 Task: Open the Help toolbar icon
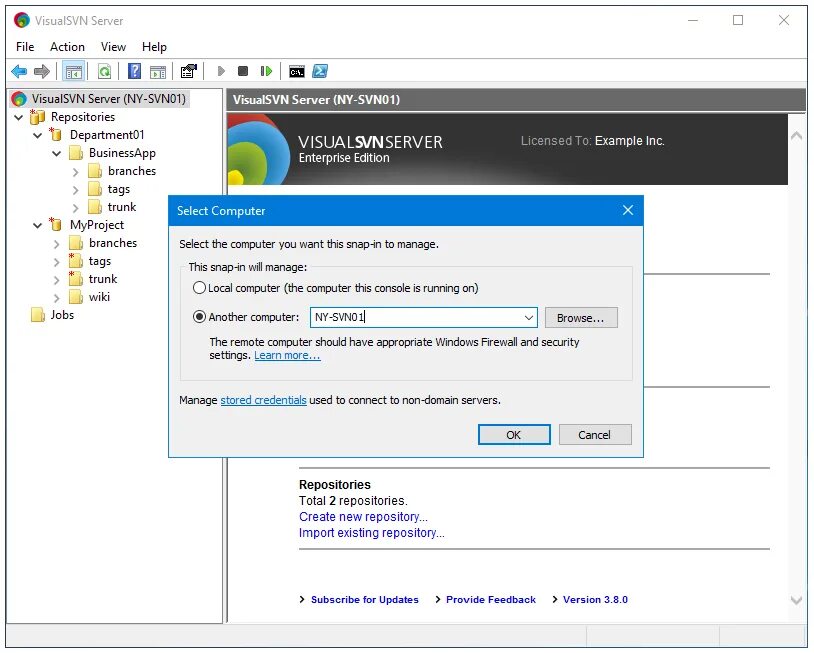click(134, 71)
